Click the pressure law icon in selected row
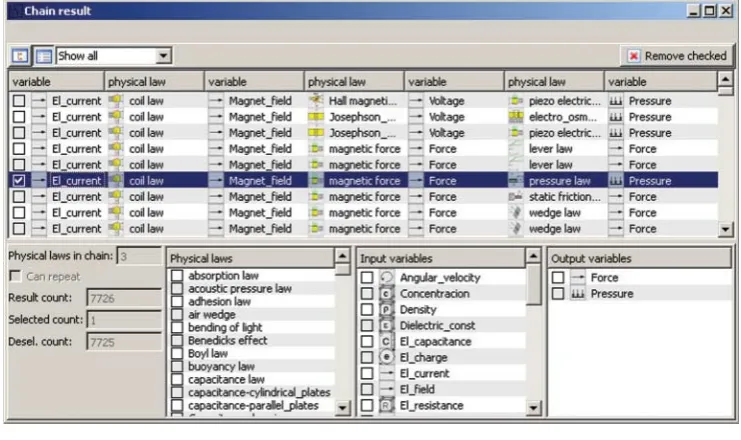Screen dimensions: 741x440 [516, 181]
